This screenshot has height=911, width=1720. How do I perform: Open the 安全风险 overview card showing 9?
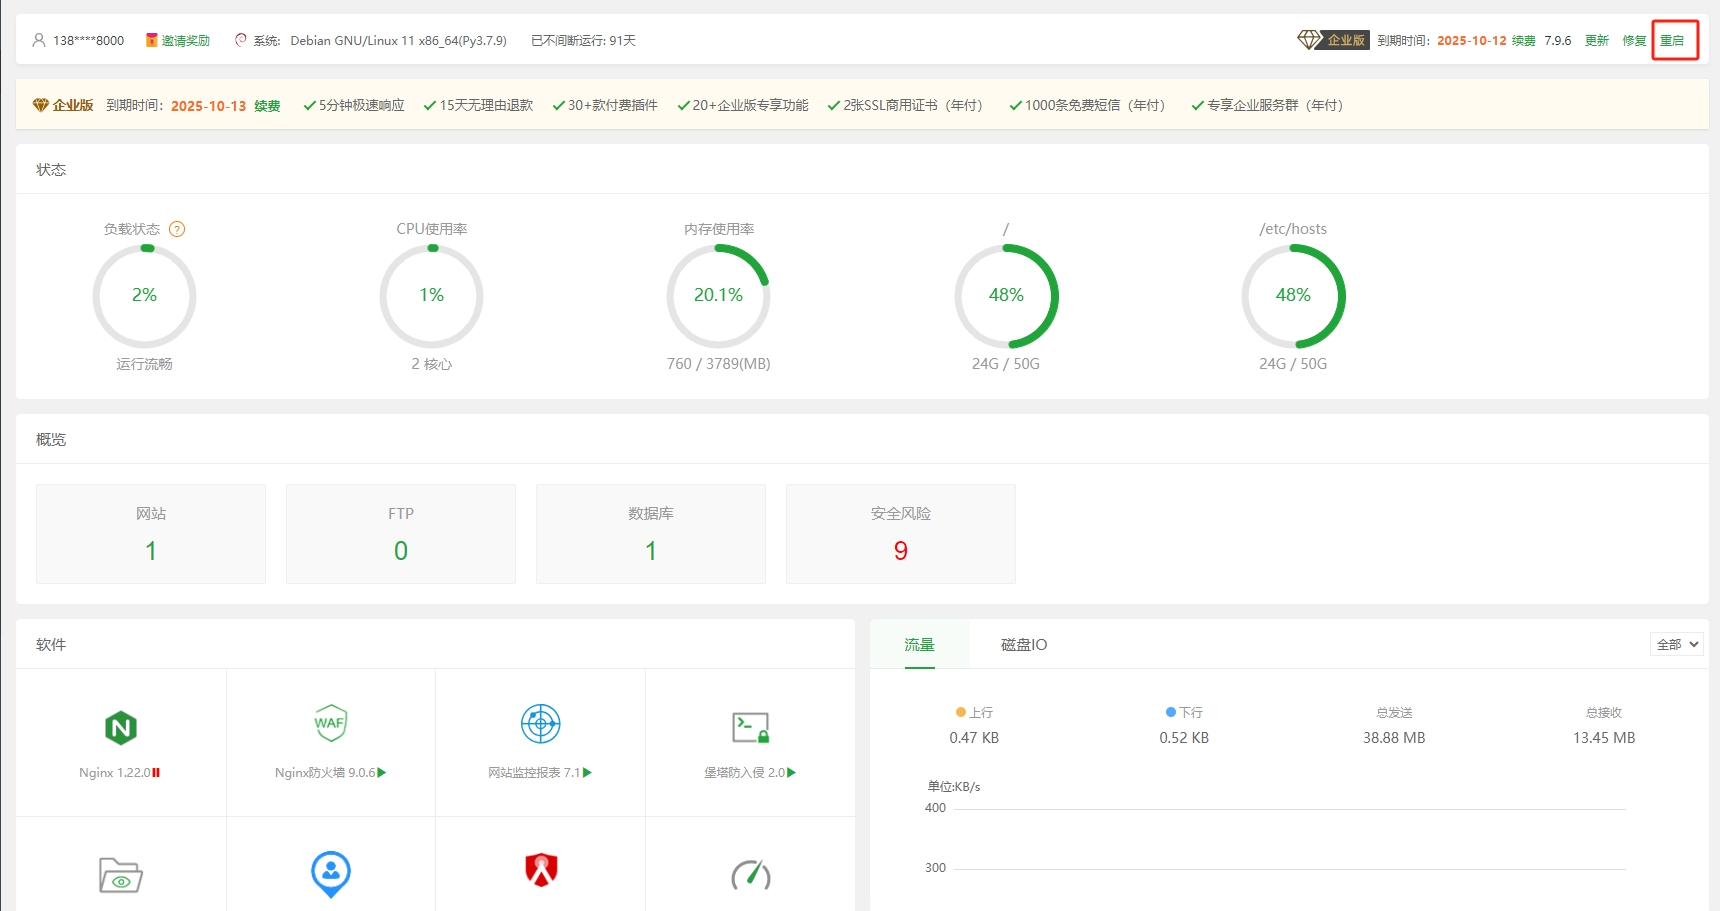900,534
